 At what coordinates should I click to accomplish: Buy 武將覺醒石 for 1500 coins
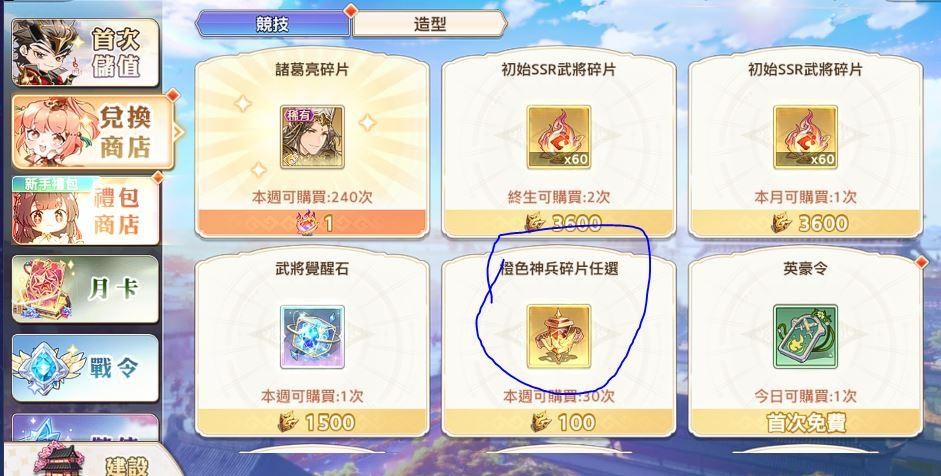(x=312, y=422)
